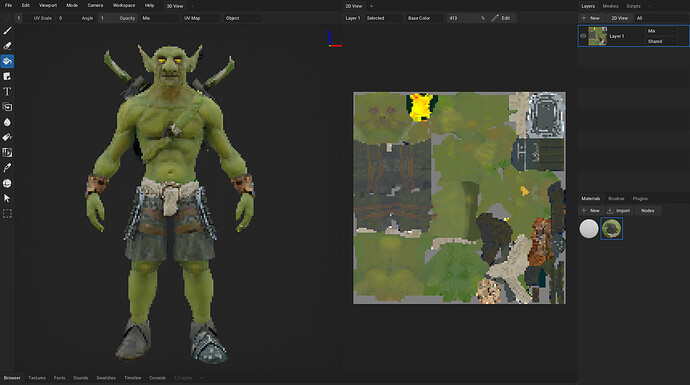Click New material button
Image resolution: width=690 pixels, height=385 pixels.
click(590, 210)
